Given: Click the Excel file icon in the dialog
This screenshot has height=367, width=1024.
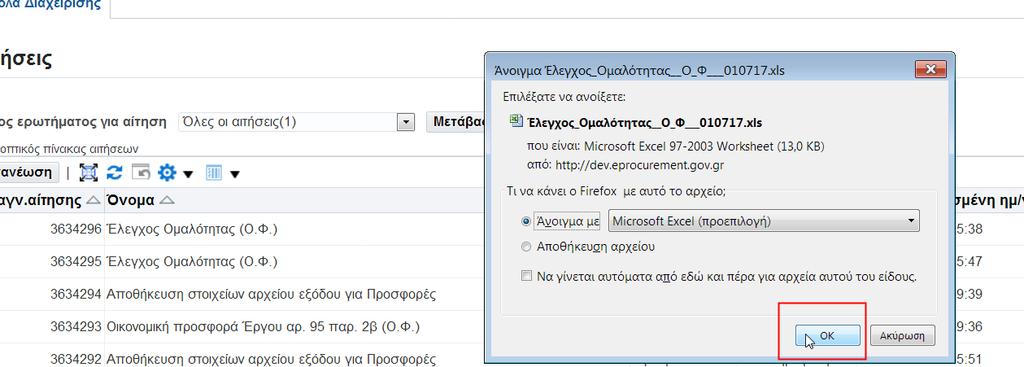Looking at the screenshot, I should point(516,121).
